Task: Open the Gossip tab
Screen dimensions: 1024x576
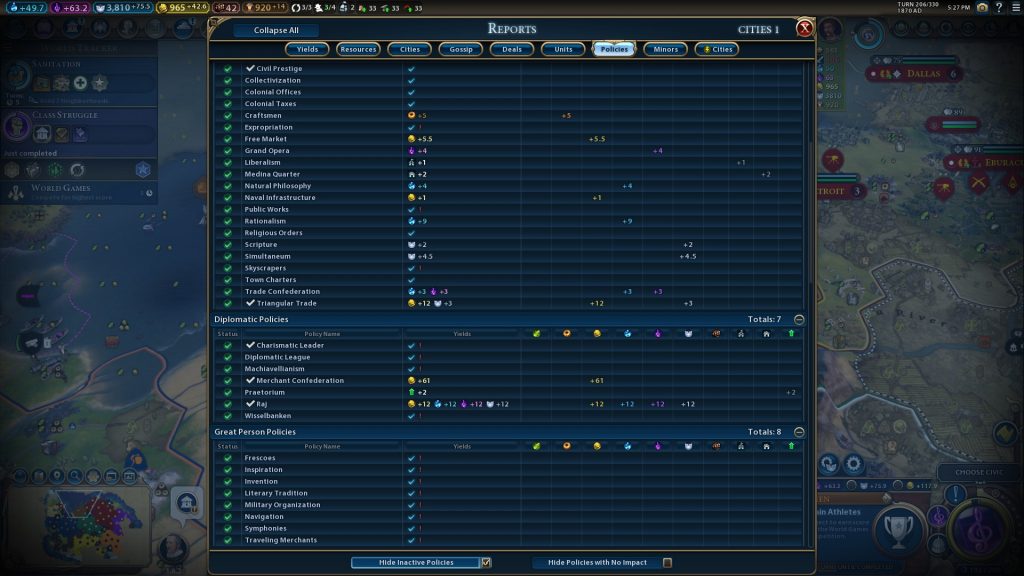Action: coord(460,49)
